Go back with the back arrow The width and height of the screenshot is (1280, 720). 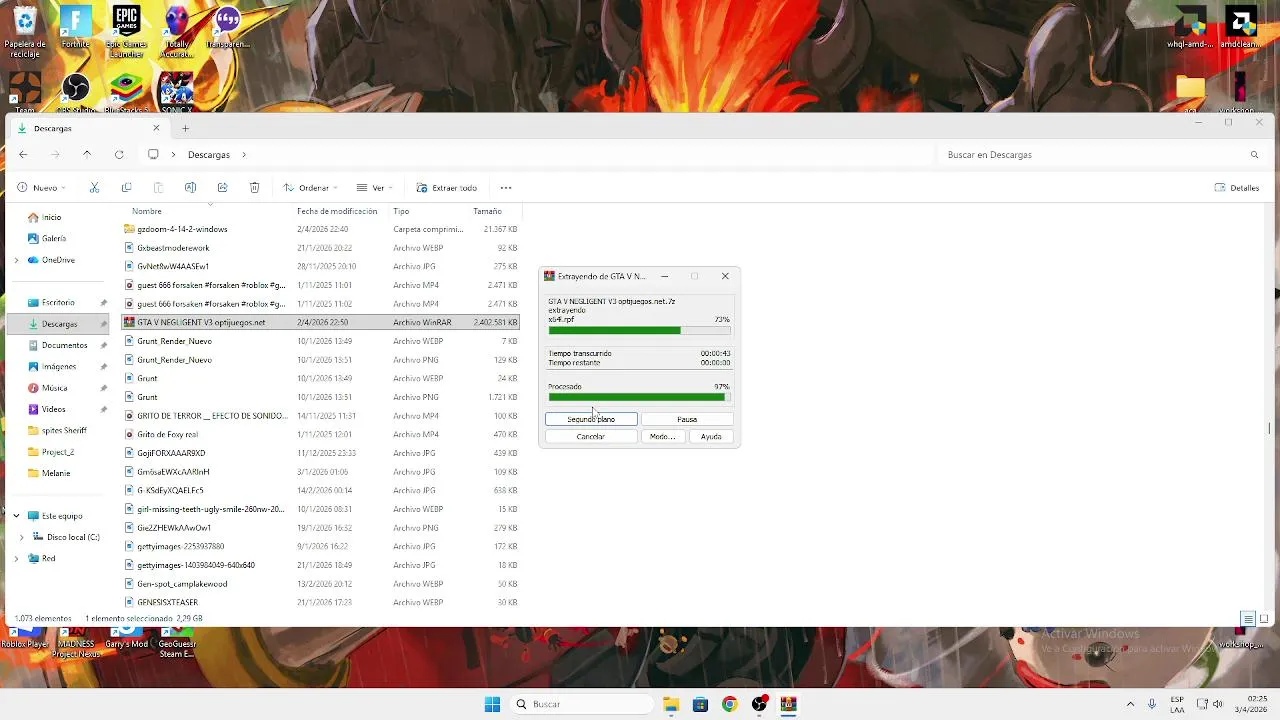pyautogui.click(x=23, y=154)
